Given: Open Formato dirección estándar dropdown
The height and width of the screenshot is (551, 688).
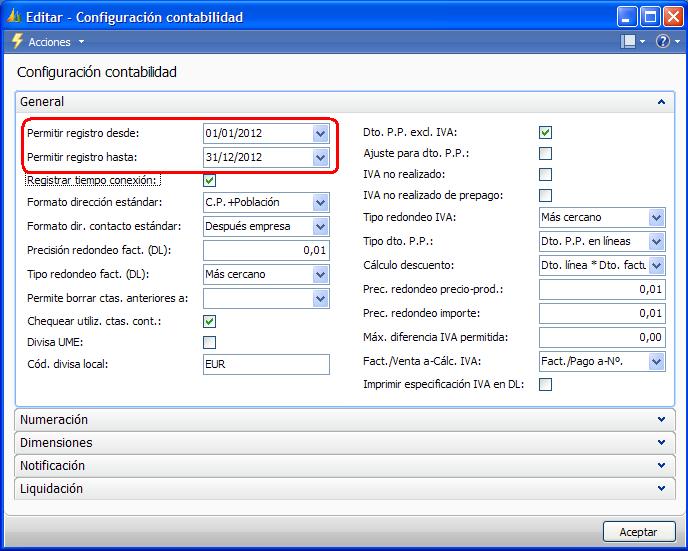Looking at the screenshot, I should coord(321,203).
